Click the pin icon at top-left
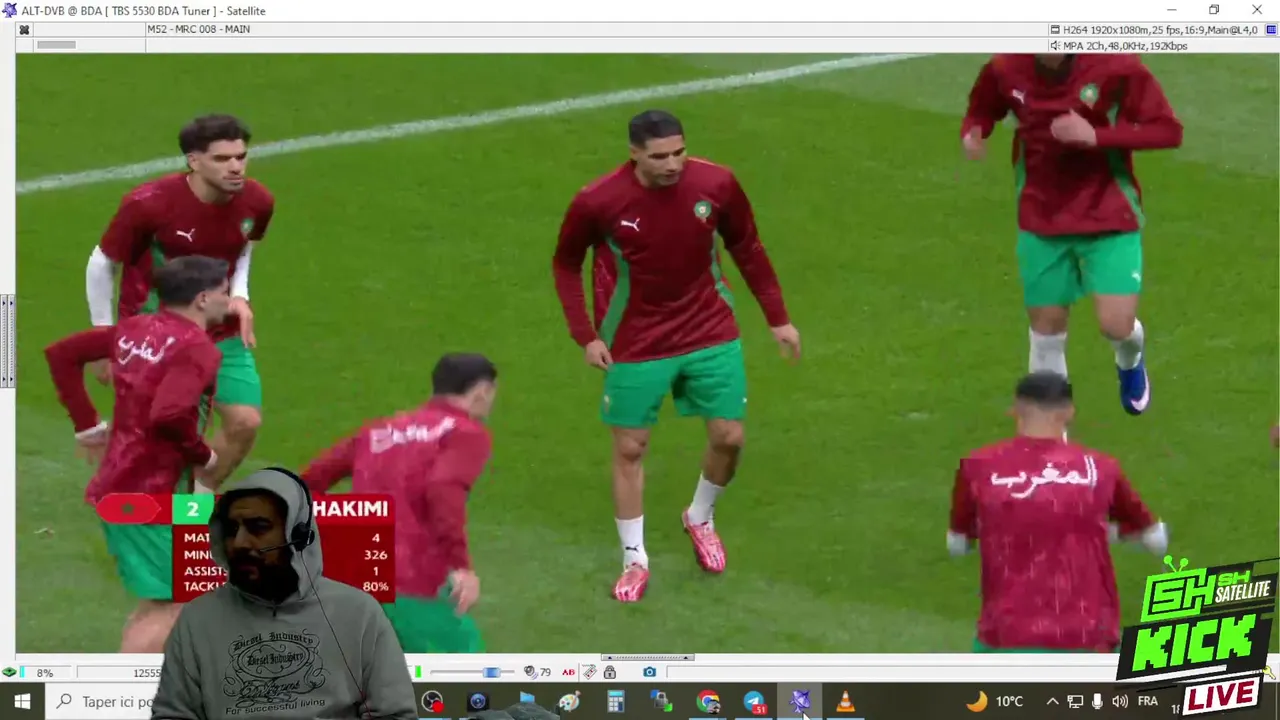Image resolution: width=1280 pixels, height=720 pixels. (24, 29)
